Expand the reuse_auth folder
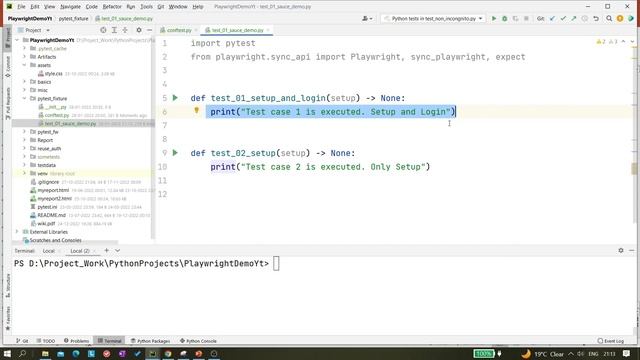 [24, 149]
